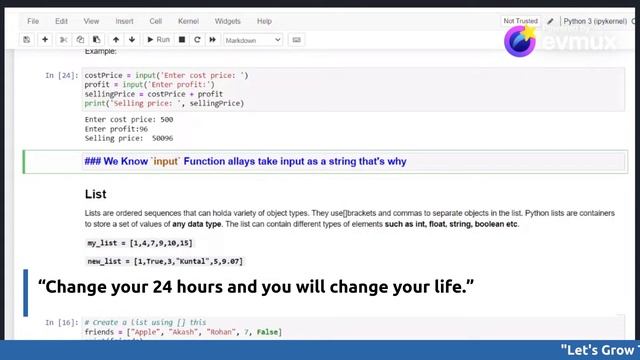Open the Insert menu

click(x=124, y=21)
